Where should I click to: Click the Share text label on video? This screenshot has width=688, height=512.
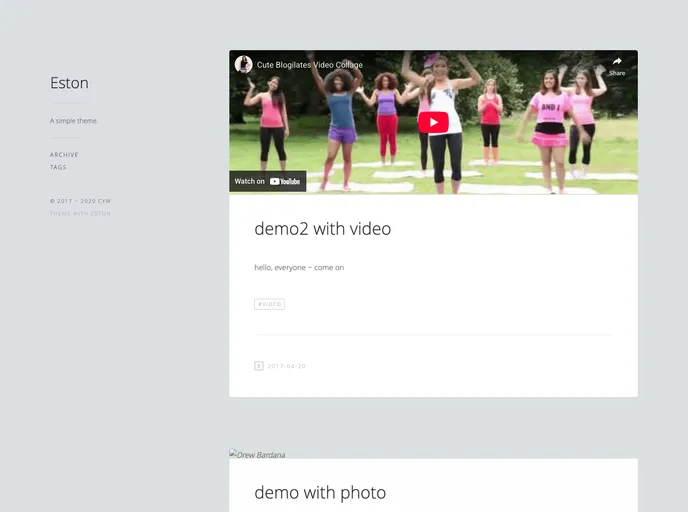pyautogui.click(x=617, y=73)
